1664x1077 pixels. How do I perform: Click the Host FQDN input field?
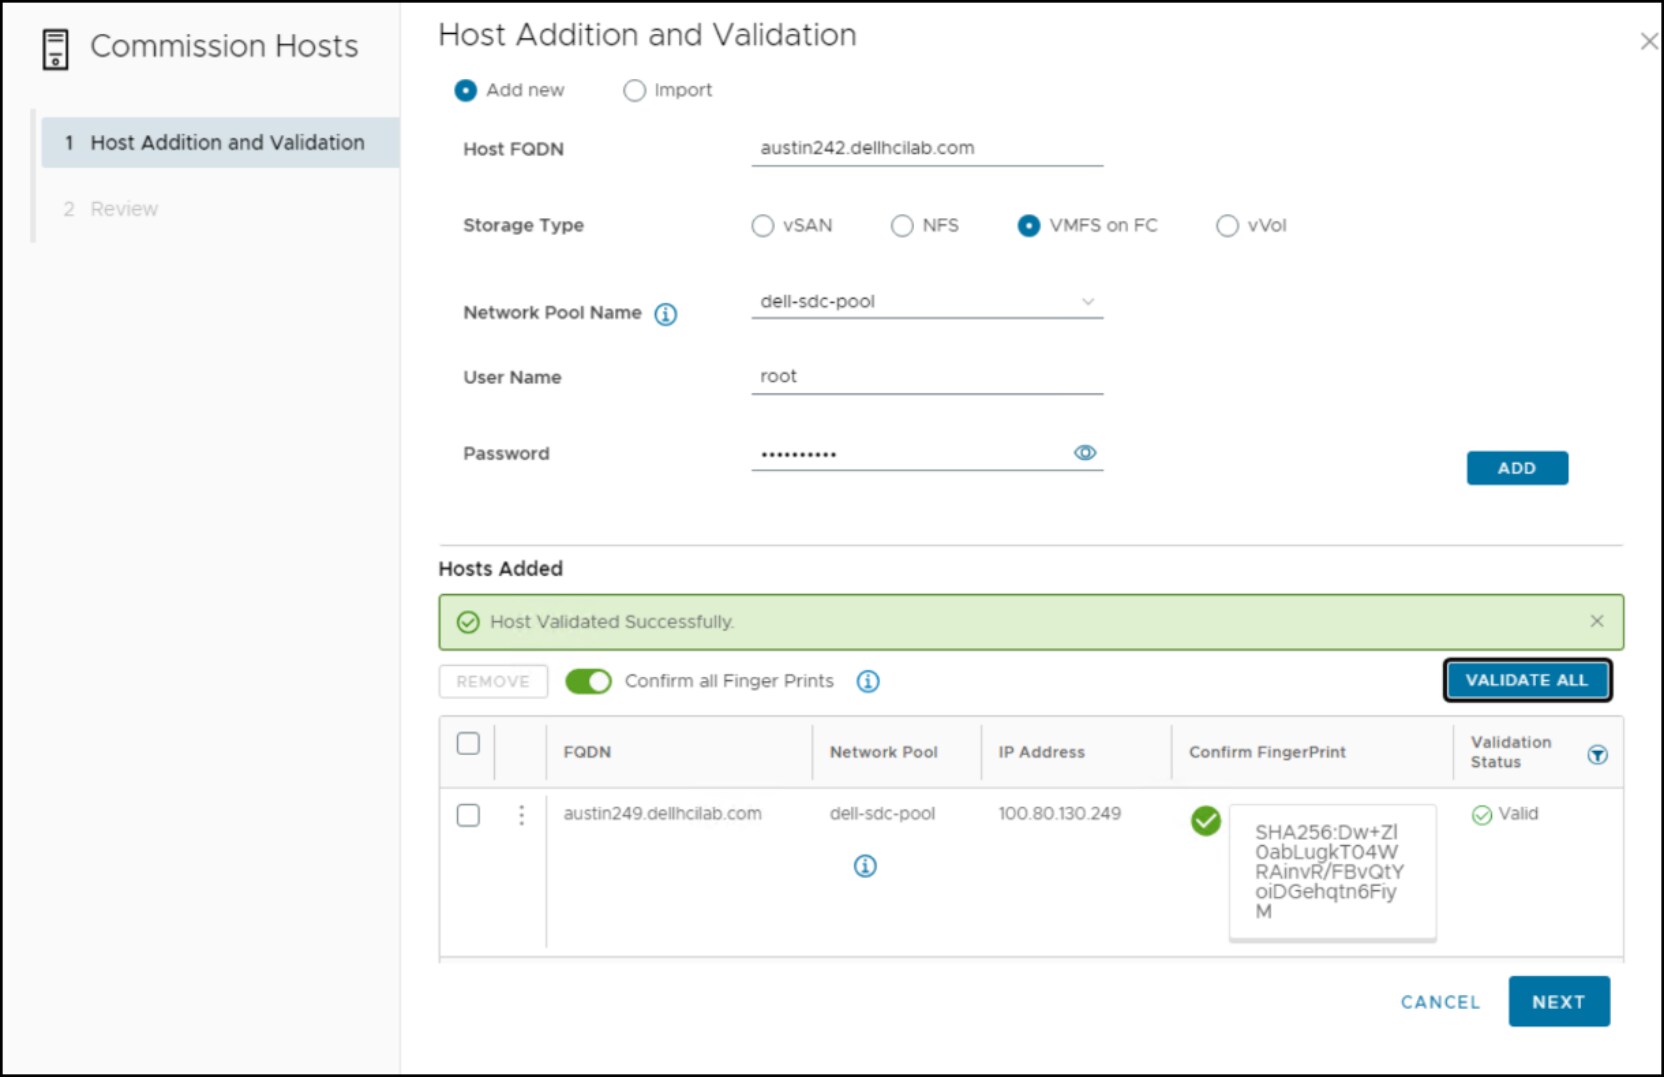coord(927,148)
